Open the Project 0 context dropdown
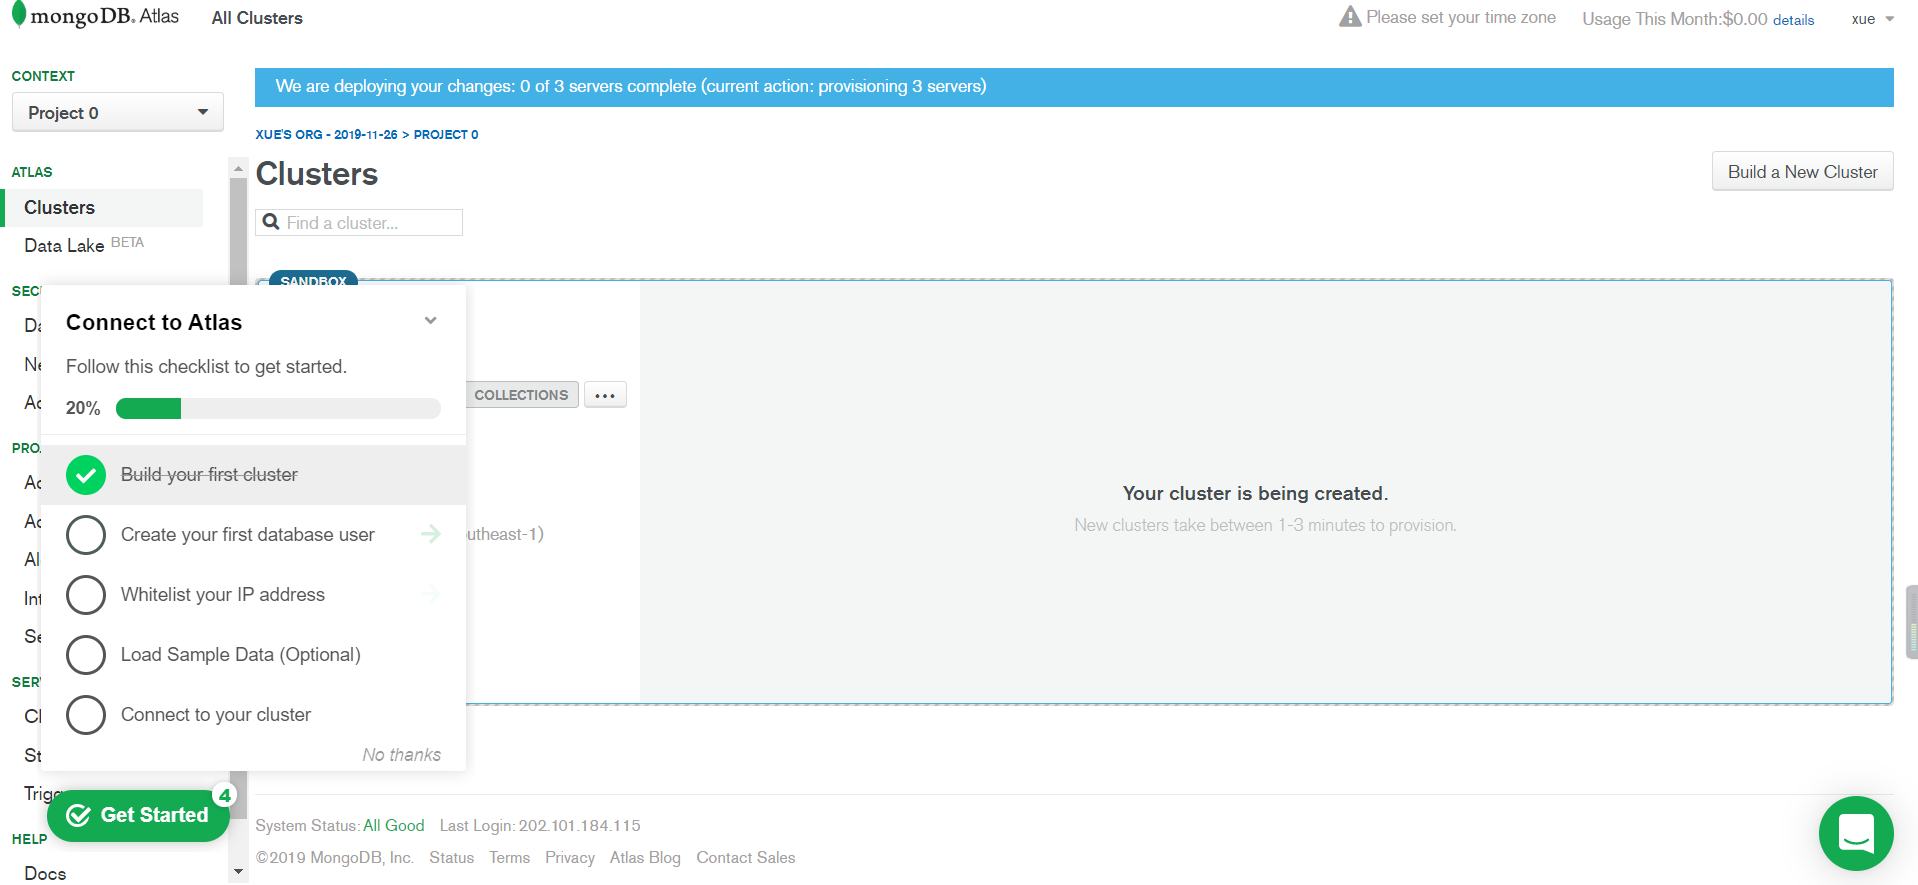The image size is (1918, 885). click(118, 112)
